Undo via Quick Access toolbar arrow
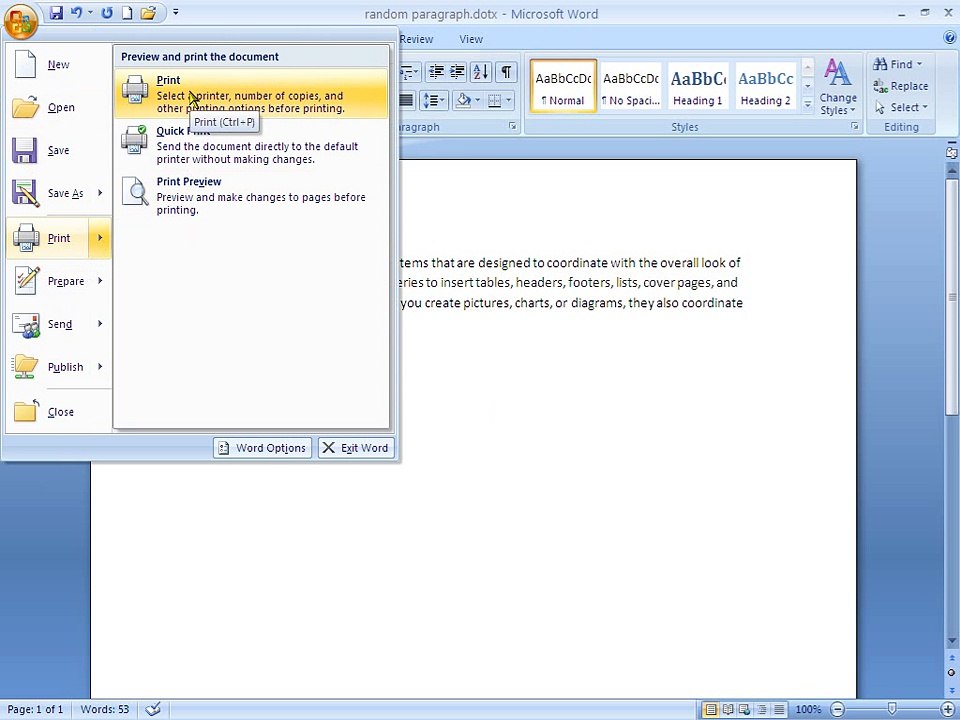The image size is (960, 720). 77,12
